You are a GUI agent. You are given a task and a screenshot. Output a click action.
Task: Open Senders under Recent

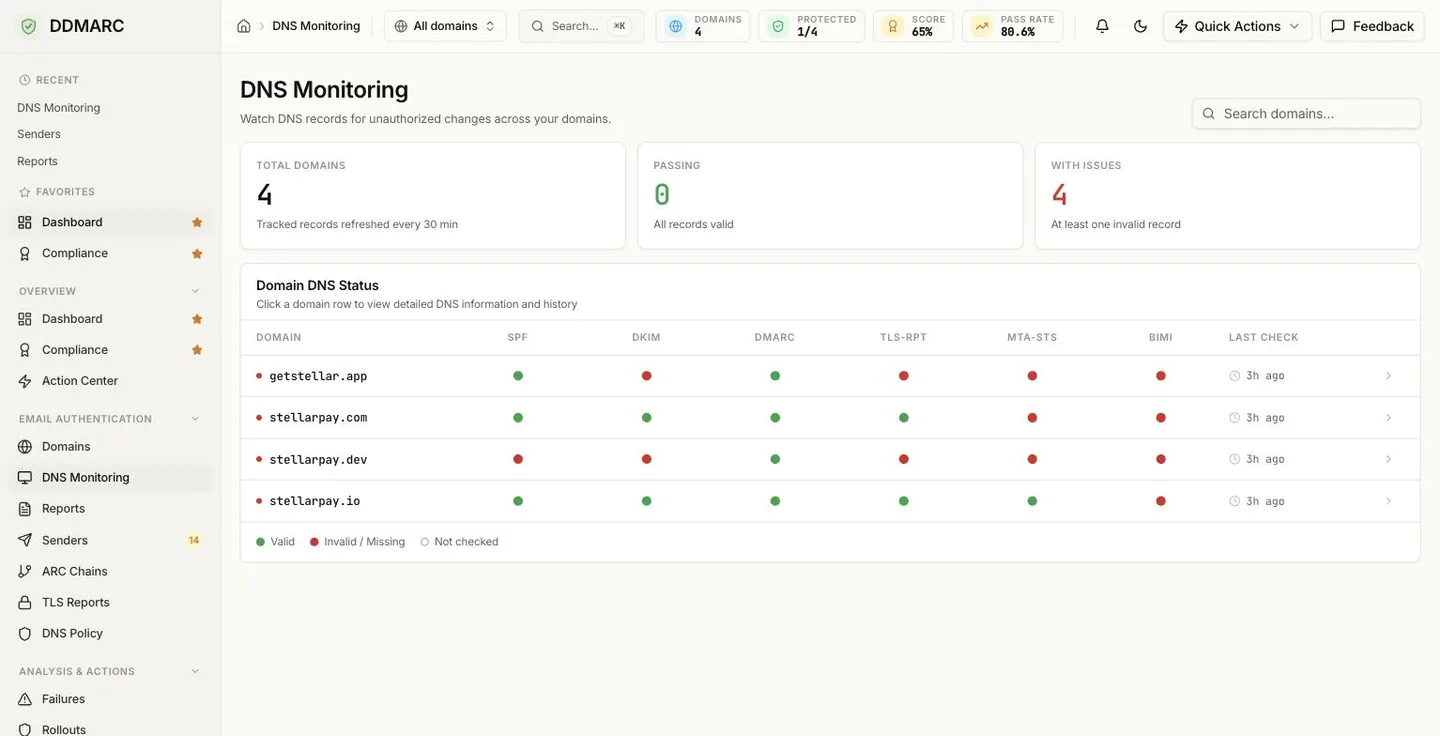click(39, 134)
